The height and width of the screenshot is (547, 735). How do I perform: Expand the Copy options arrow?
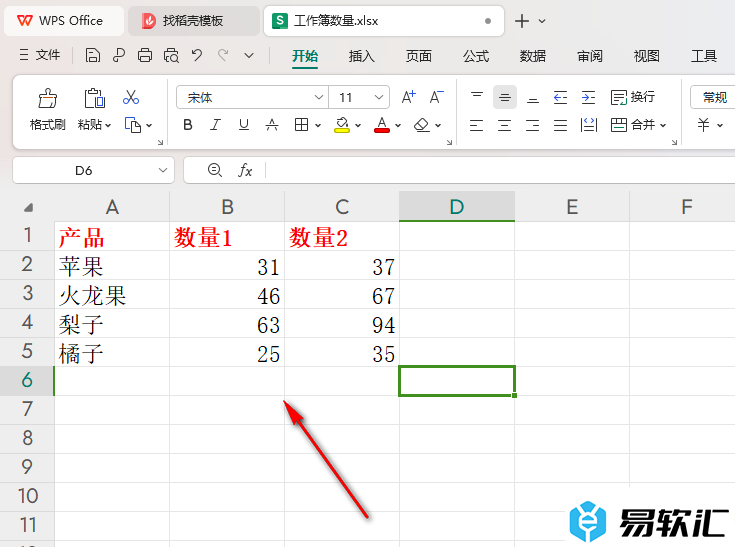149,126
